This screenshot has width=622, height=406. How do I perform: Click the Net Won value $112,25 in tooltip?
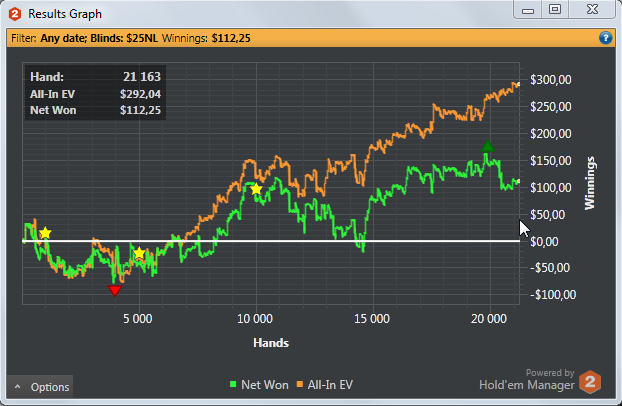140,110
